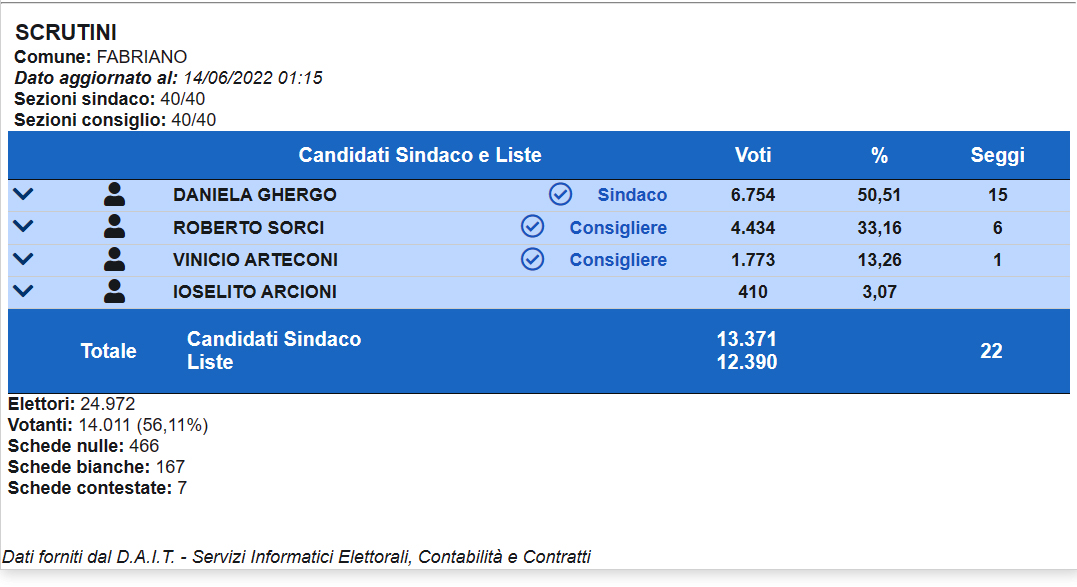Click Consigliere label on Vinicio Arteconi row

[x=618, y=260]
